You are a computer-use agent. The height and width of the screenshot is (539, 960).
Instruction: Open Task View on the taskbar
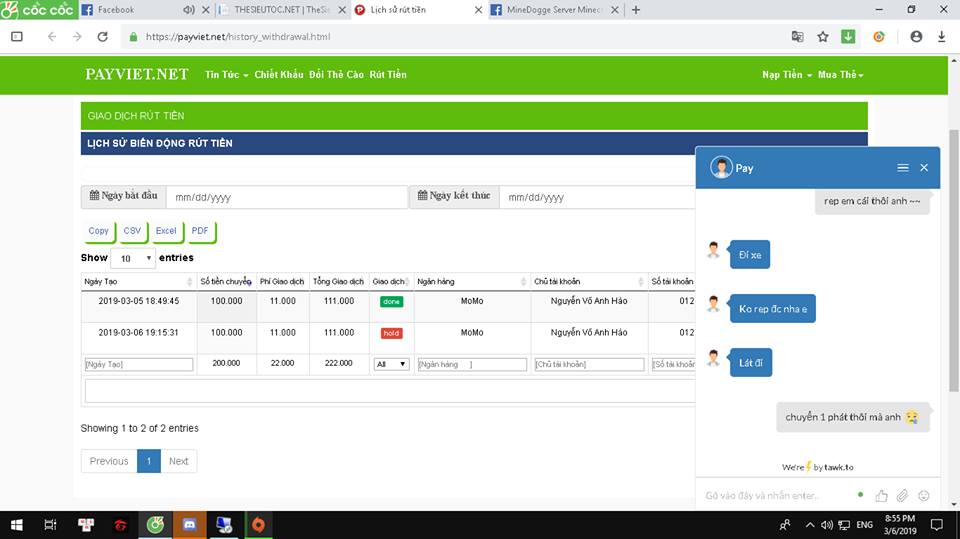(x=51, y=525)
